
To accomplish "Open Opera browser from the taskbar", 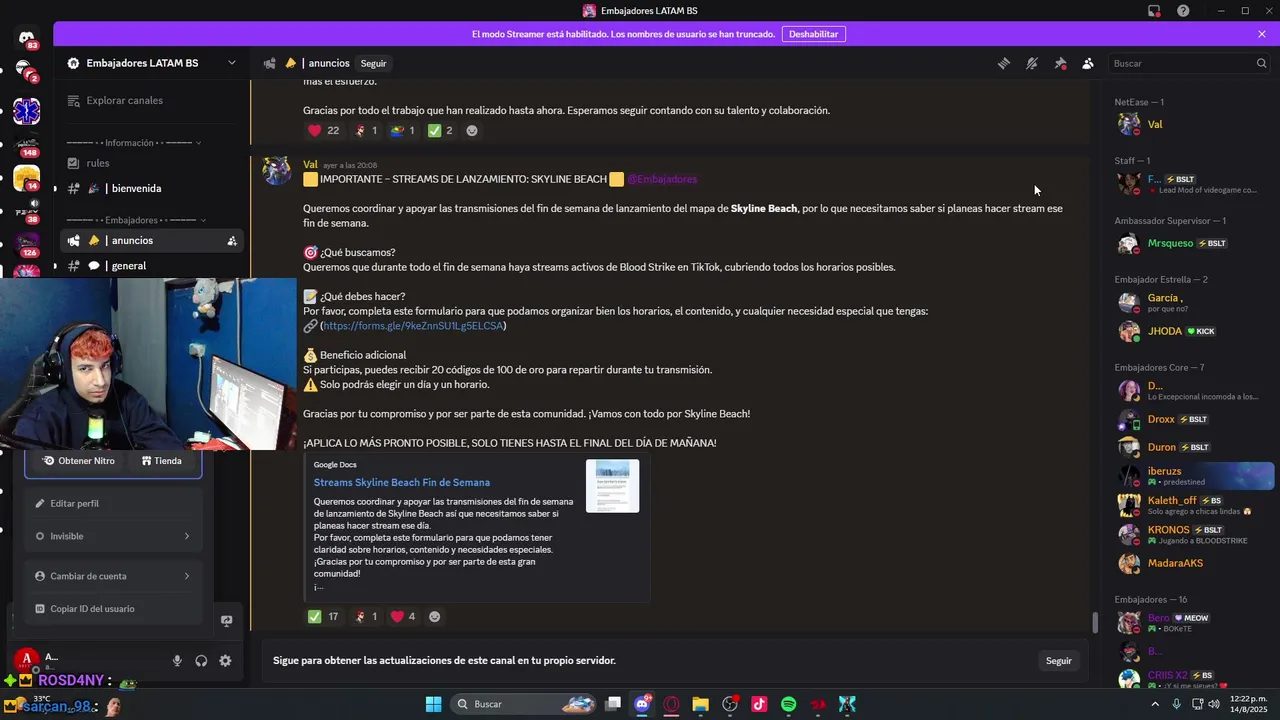I will tap(671, 704).
